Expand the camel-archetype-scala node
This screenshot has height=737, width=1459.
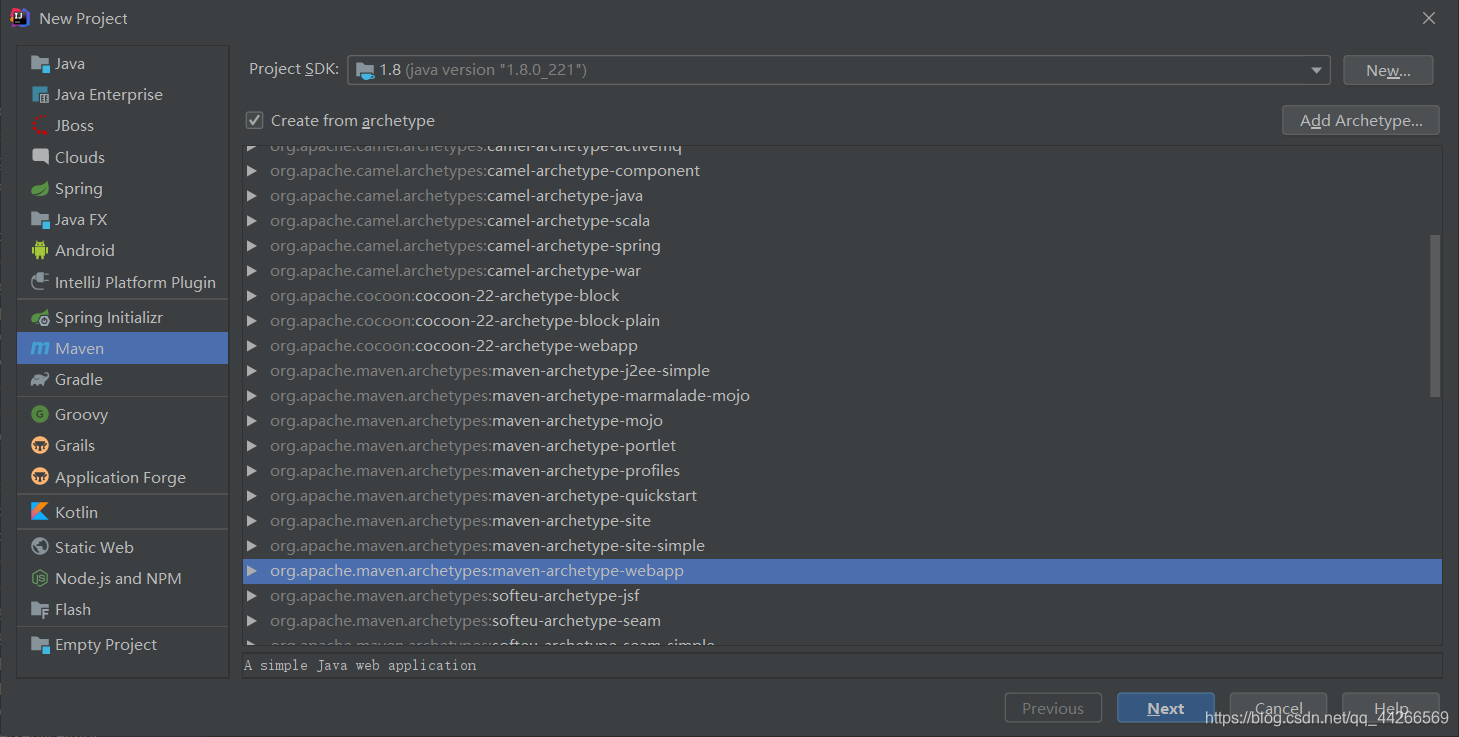coord(252,221)
